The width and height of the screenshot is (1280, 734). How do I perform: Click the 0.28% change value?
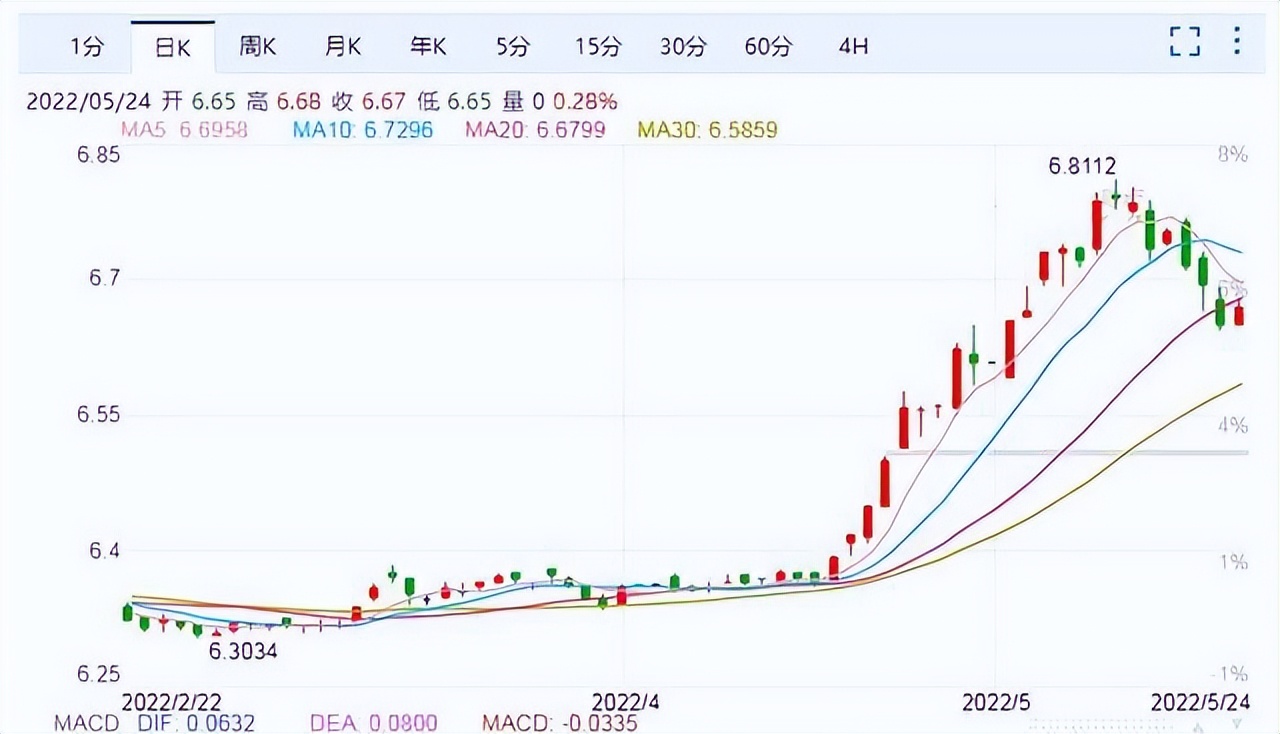point(585,101)
